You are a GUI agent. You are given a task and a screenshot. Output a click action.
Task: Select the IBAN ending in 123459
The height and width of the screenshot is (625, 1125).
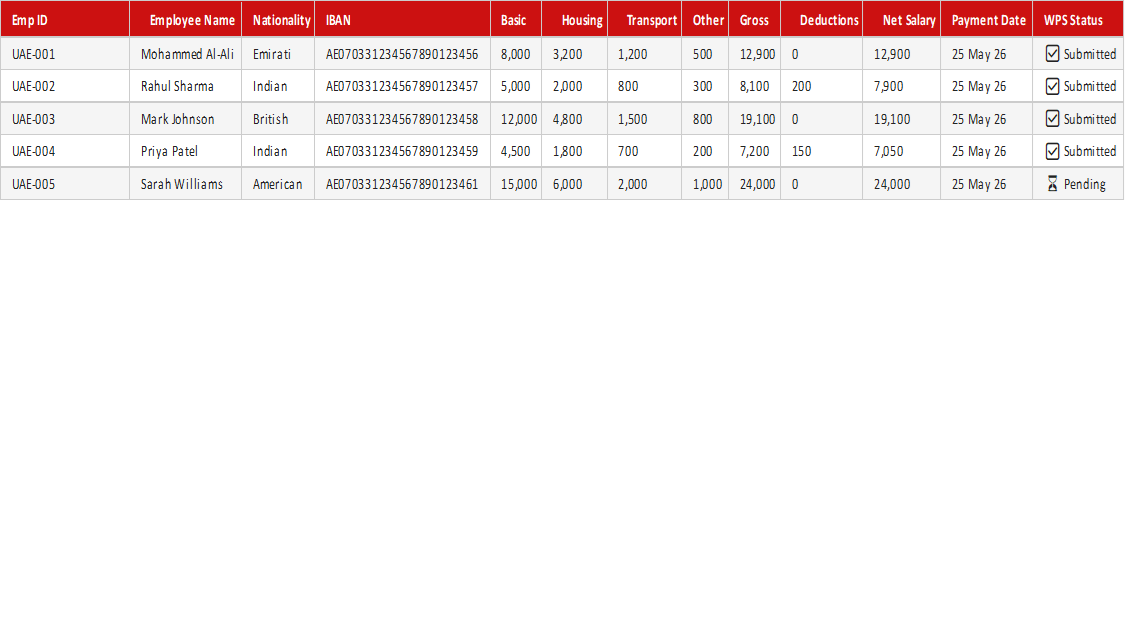403,151
